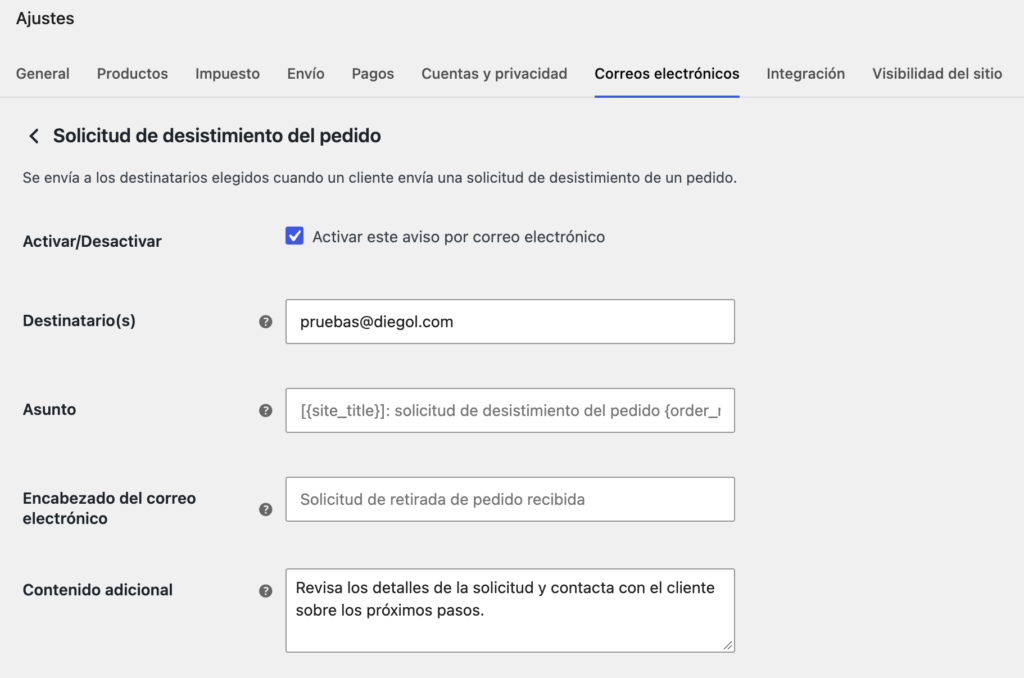Viewport: 1024px width, 678px height.
Task: Click the 'Encabezado del correo electrónico' label
Action: click(109, 508)
